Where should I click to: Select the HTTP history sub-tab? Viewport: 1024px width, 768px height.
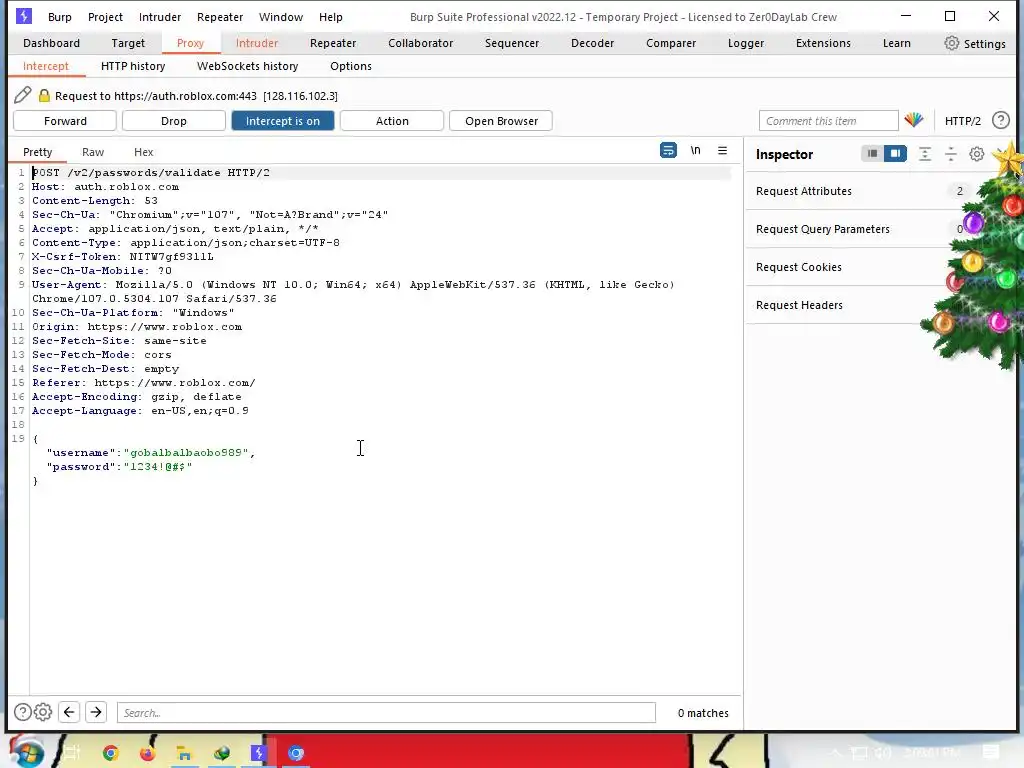[x=133, y=66]
